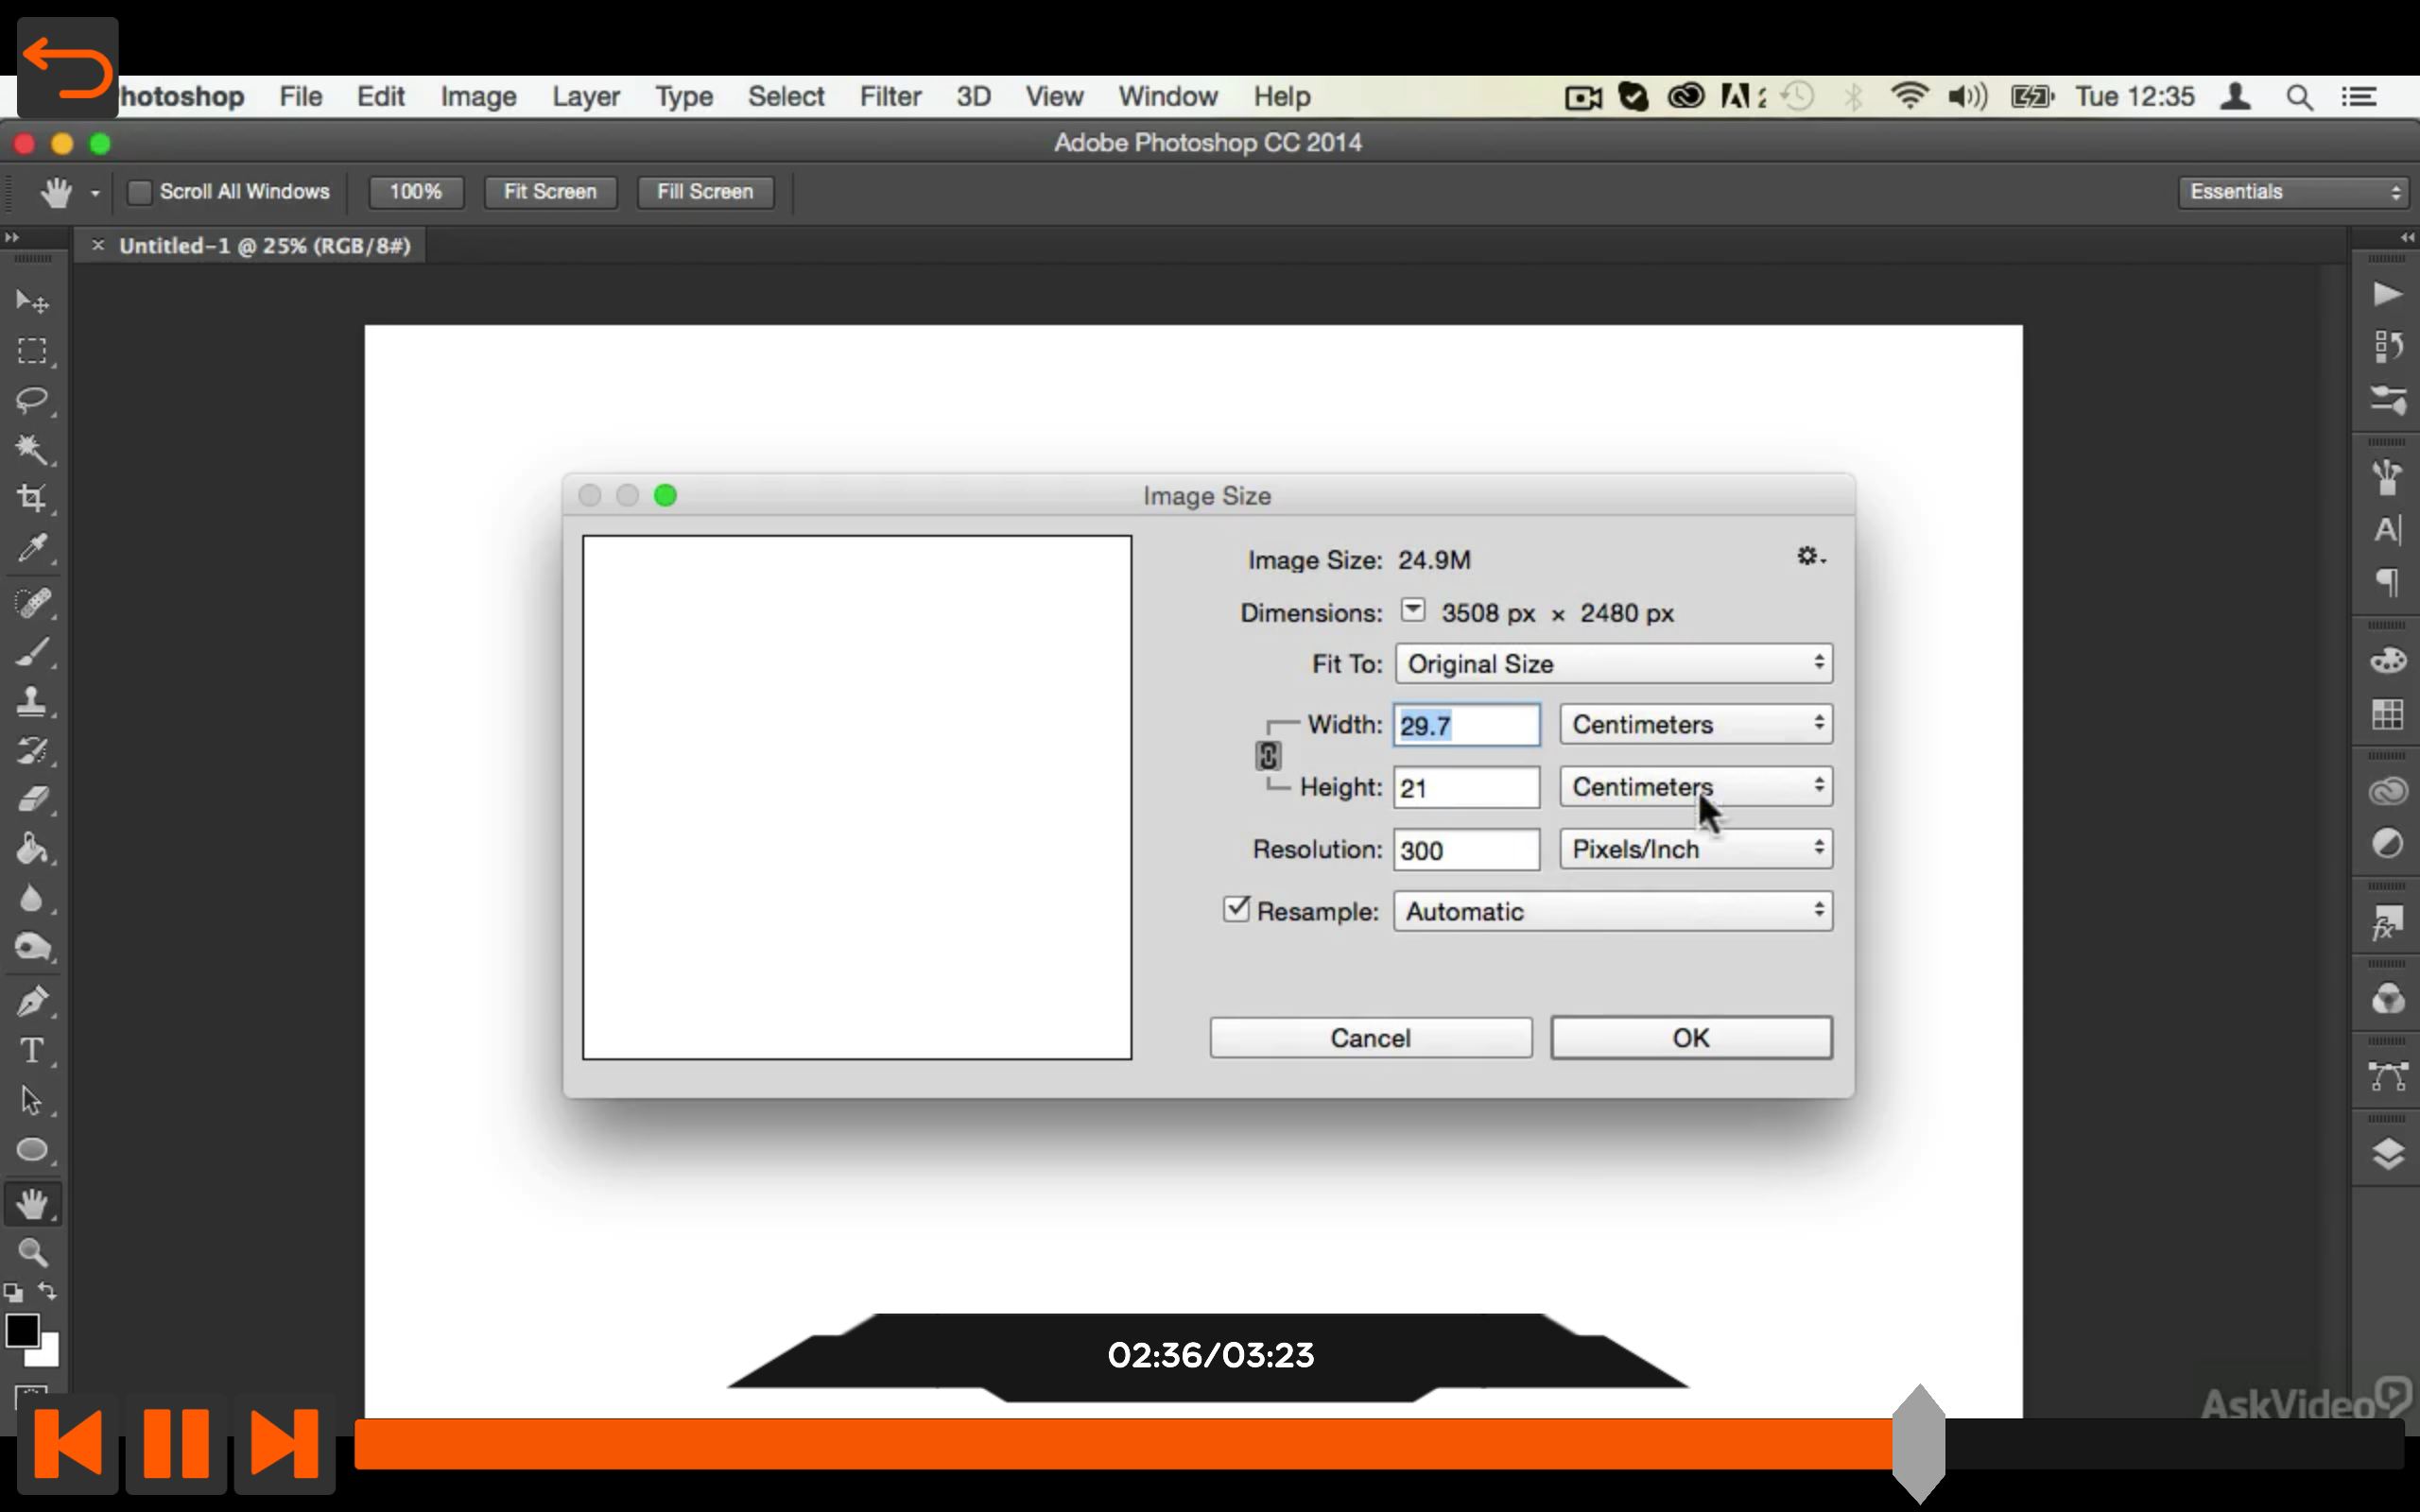Select the Zoom tool
This screenshot has height=1512, width=2420.
32,1252
